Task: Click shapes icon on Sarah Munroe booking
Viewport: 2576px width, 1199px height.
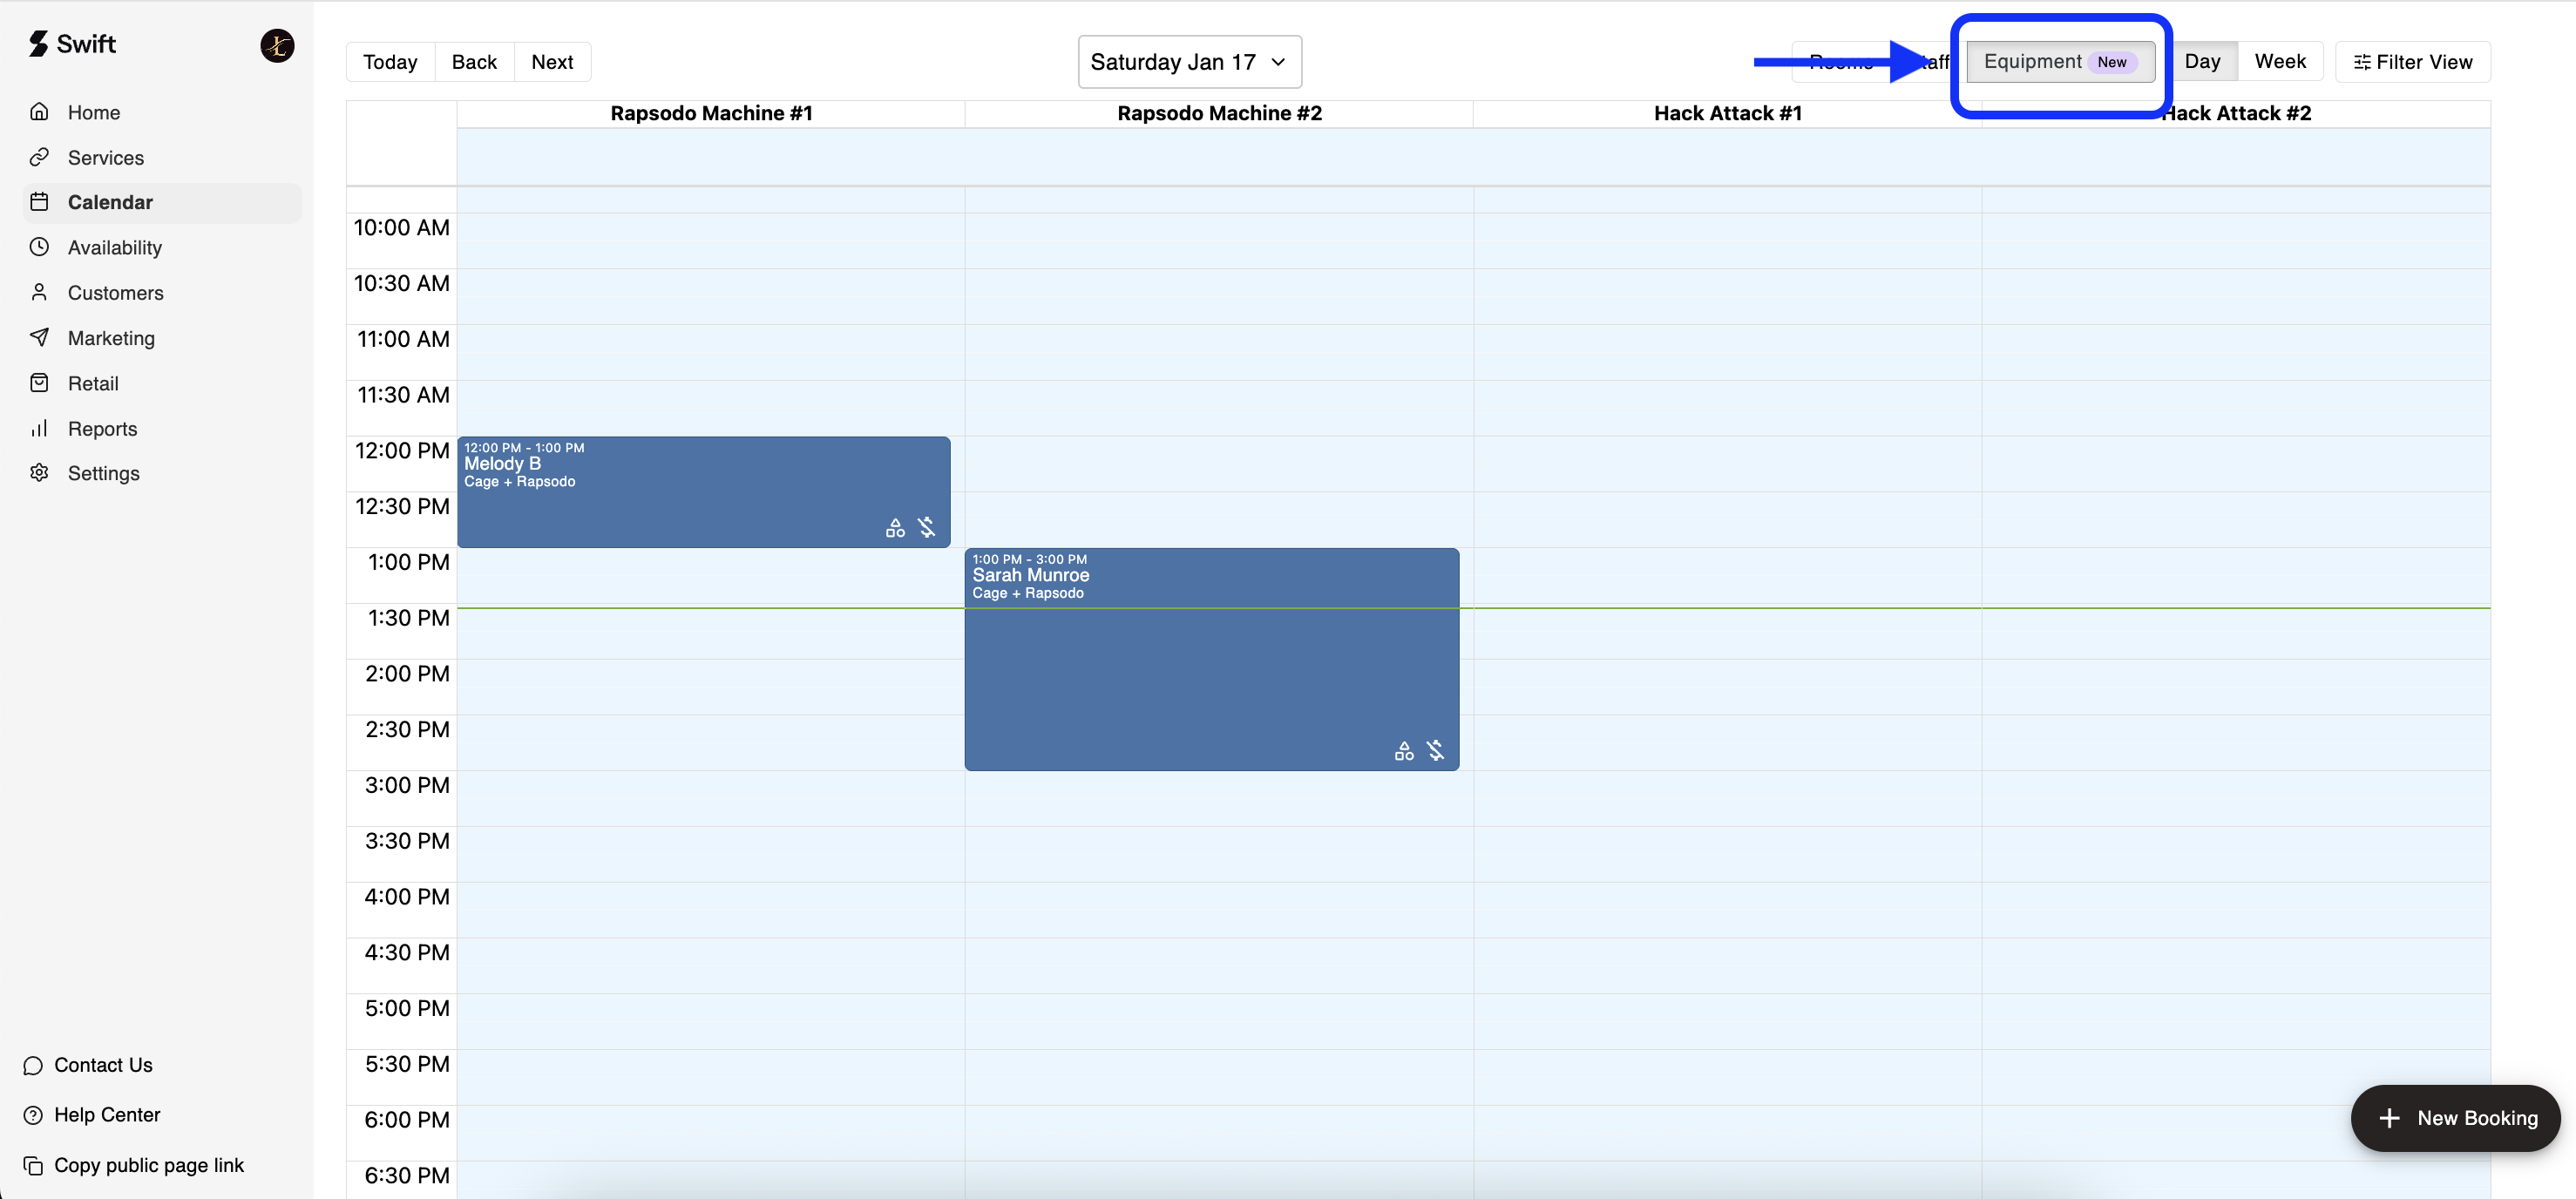Action: coord(1403,751)
